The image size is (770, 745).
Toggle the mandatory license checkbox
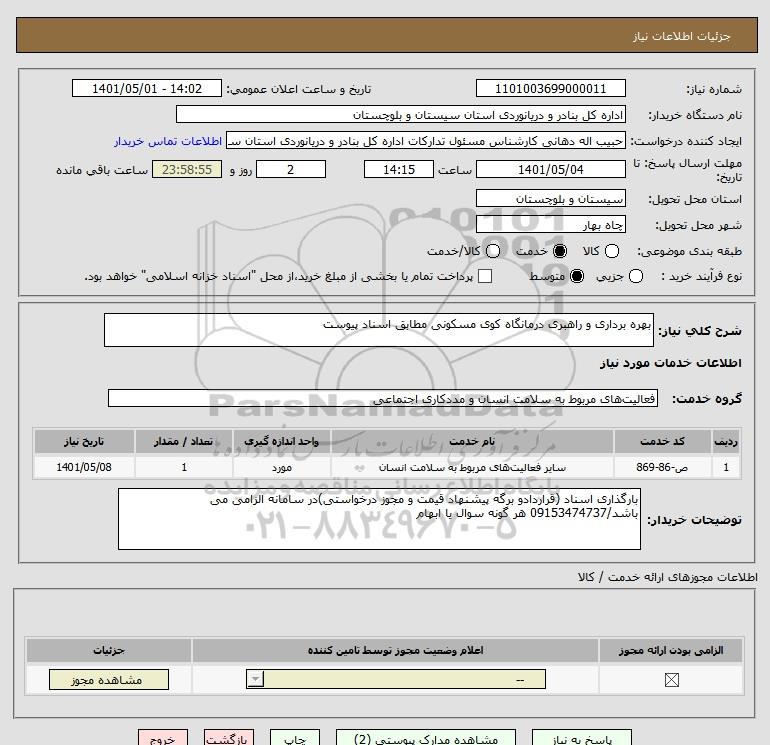671,680
